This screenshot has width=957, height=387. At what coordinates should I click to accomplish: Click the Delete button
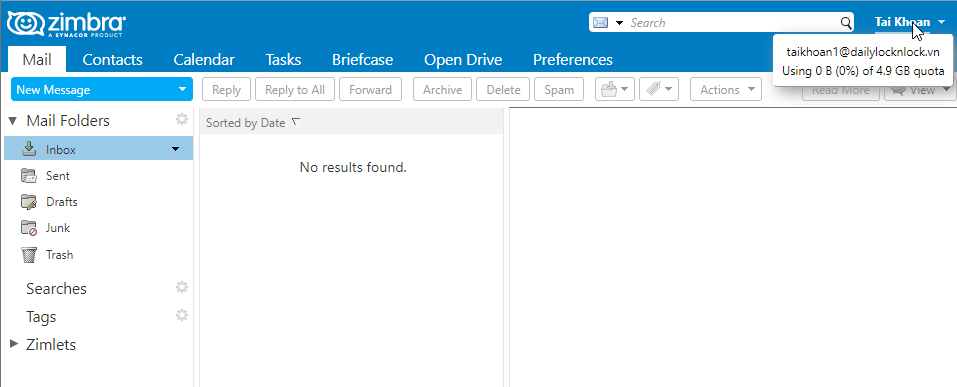[x=504, y=90]
